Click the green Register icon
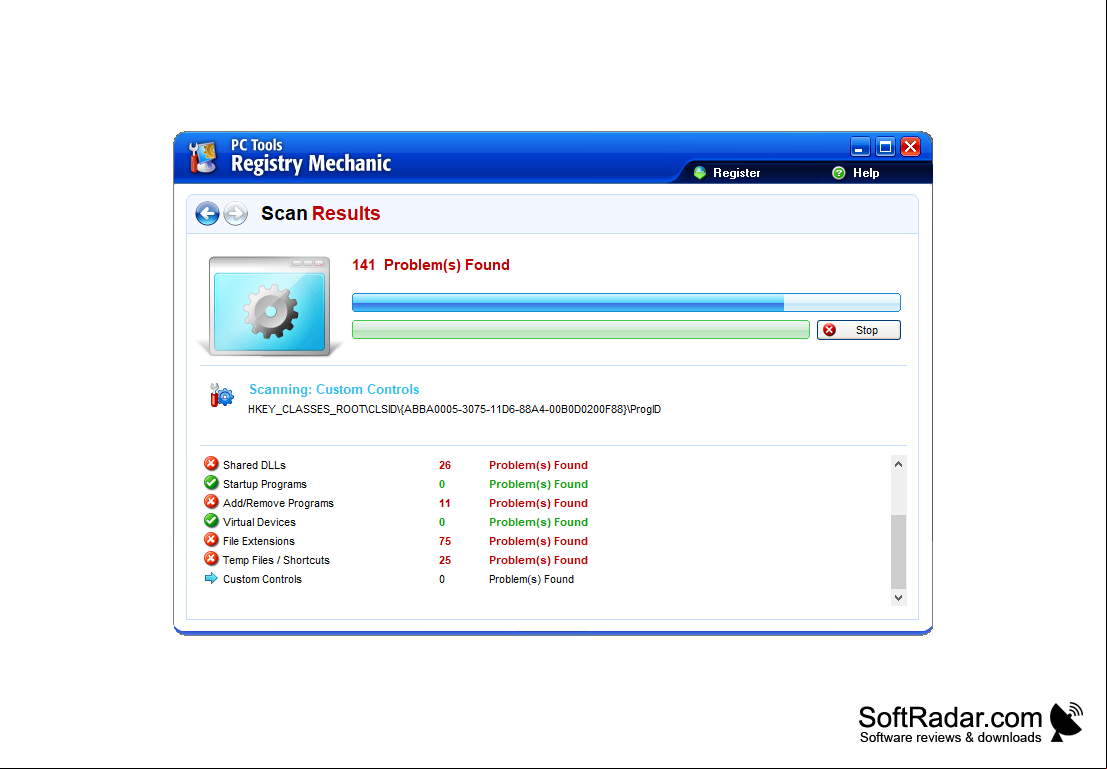This screenshot has height=769, width=1107. pos(700,173)
